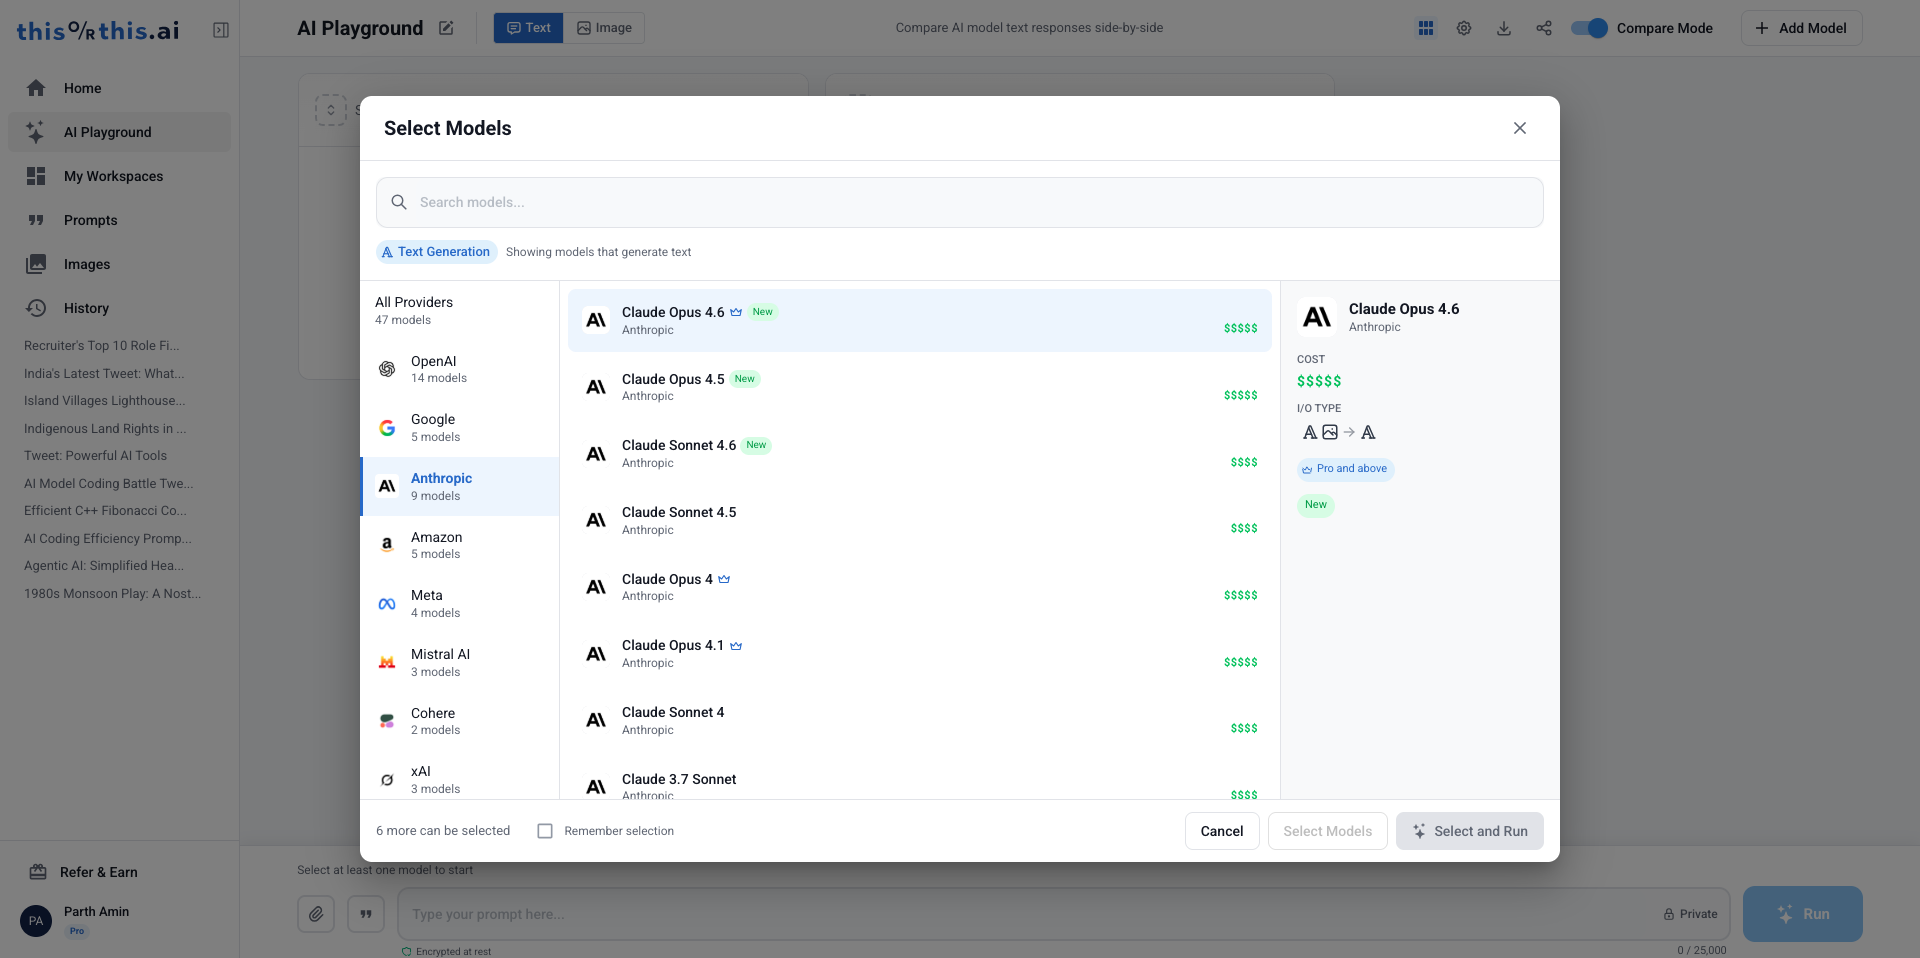Switch to the Image tab
This screenshot has height=958, width=1920.
(x=604, y=28)
